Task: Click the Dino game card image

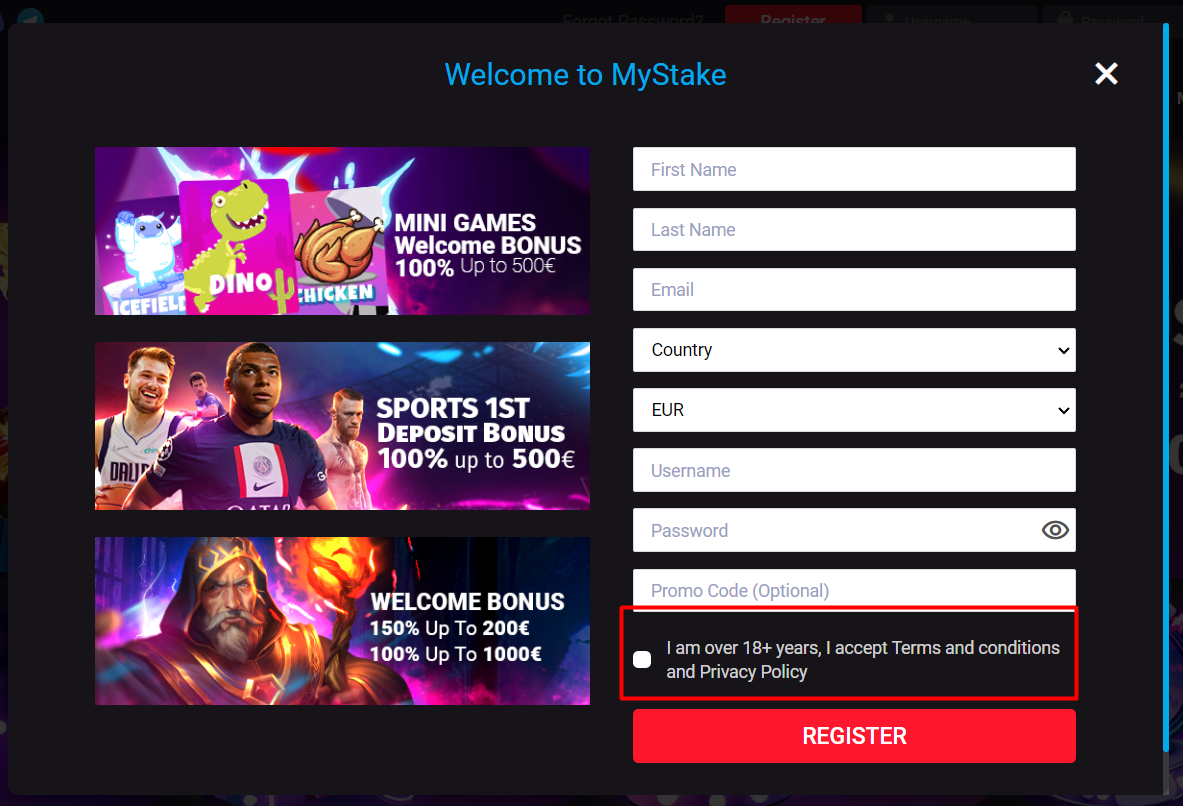Action: point(235,247)
